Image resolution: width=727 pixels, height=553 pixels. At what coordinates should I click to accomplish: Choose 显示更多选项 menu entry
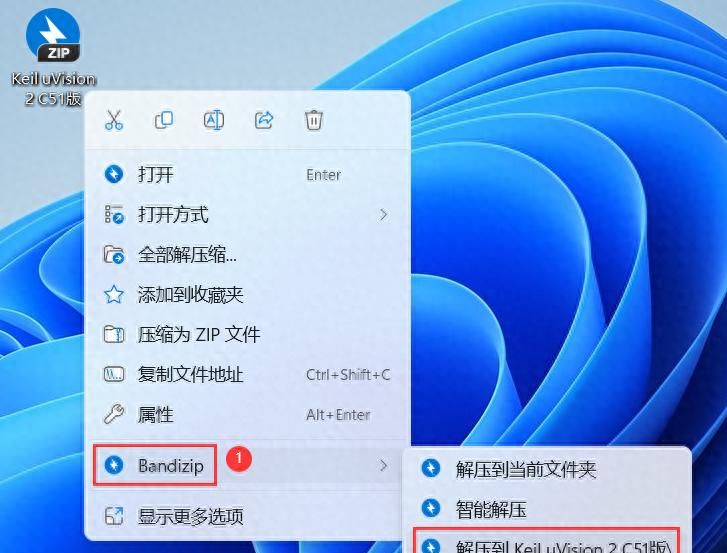click(x=247, y=516)
